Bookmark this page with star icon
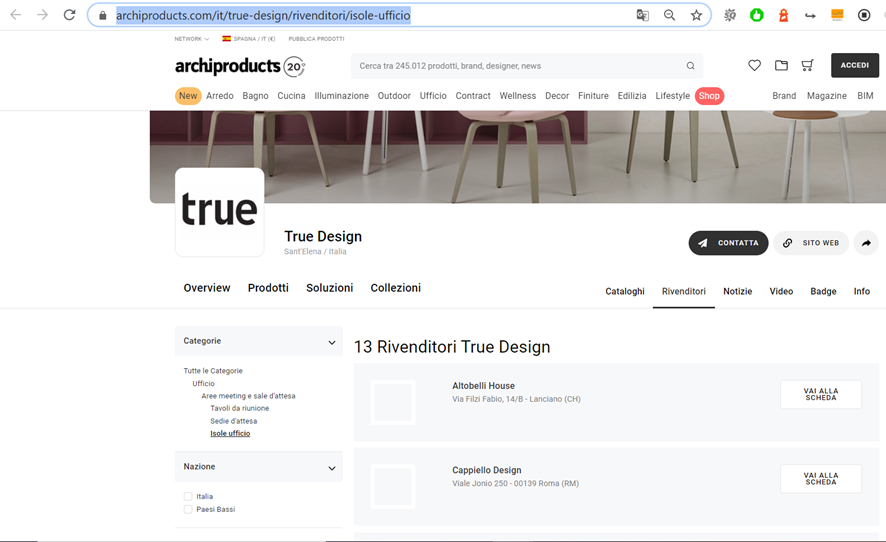 click(696, 15)
